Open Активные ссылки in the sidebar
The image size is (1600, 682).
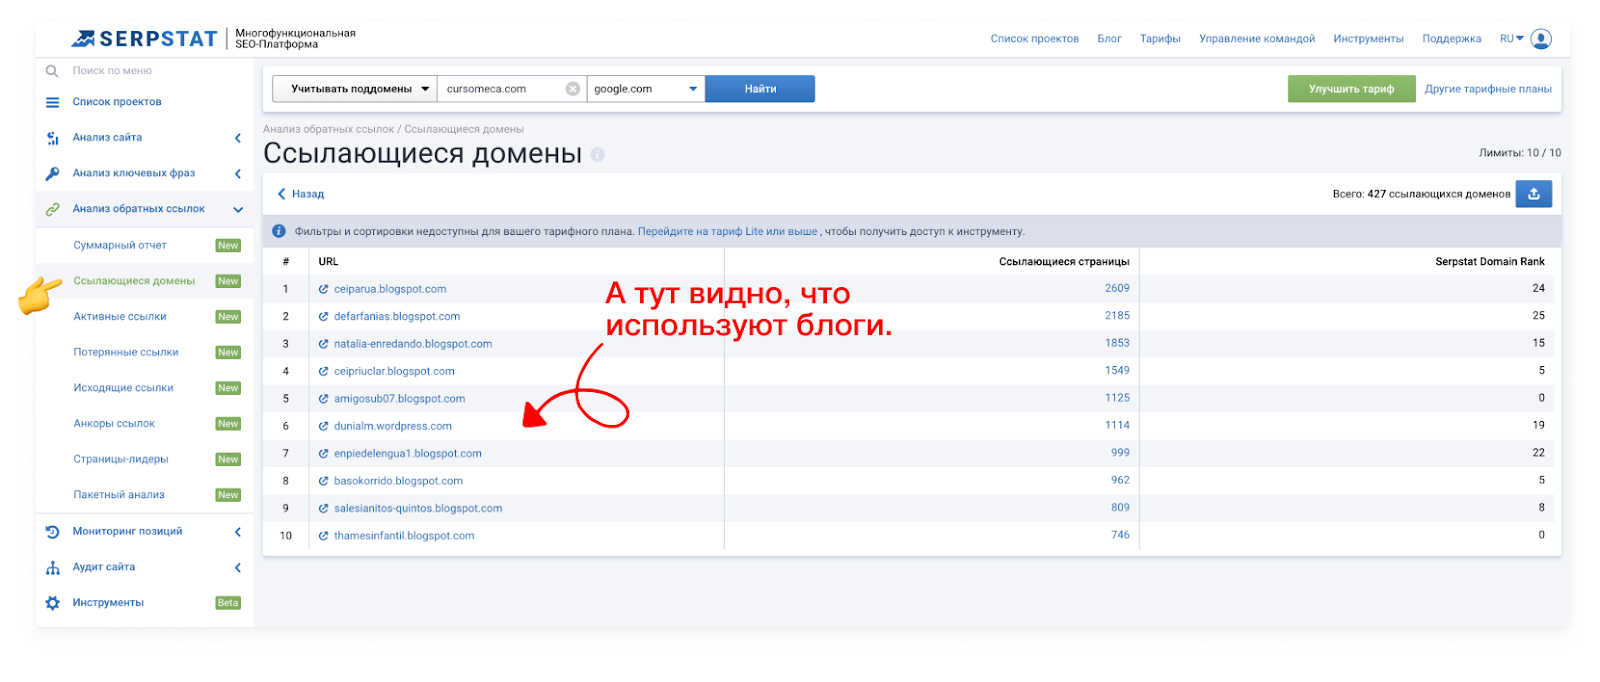coord(120,317)
